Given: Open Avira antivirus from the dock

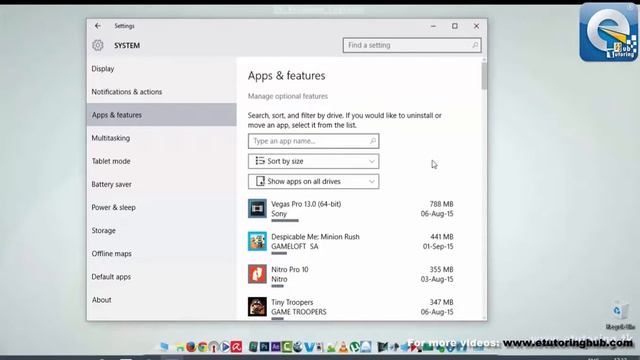Looking at the screenshot, I should point(236,347).
